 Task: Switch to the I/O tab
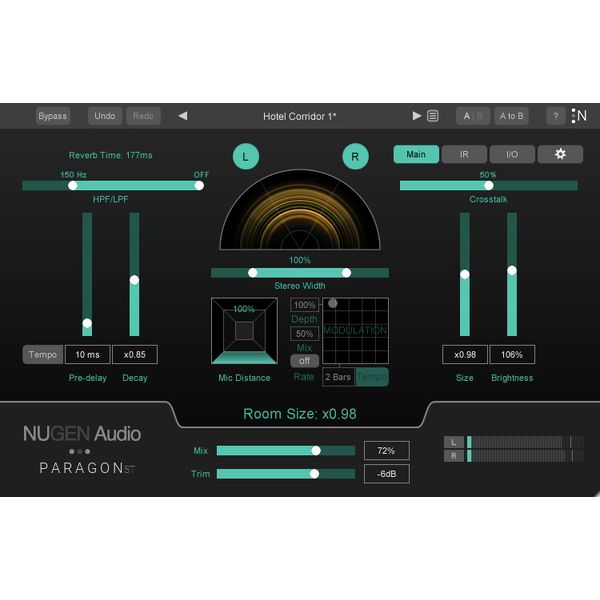coord(512,154)
